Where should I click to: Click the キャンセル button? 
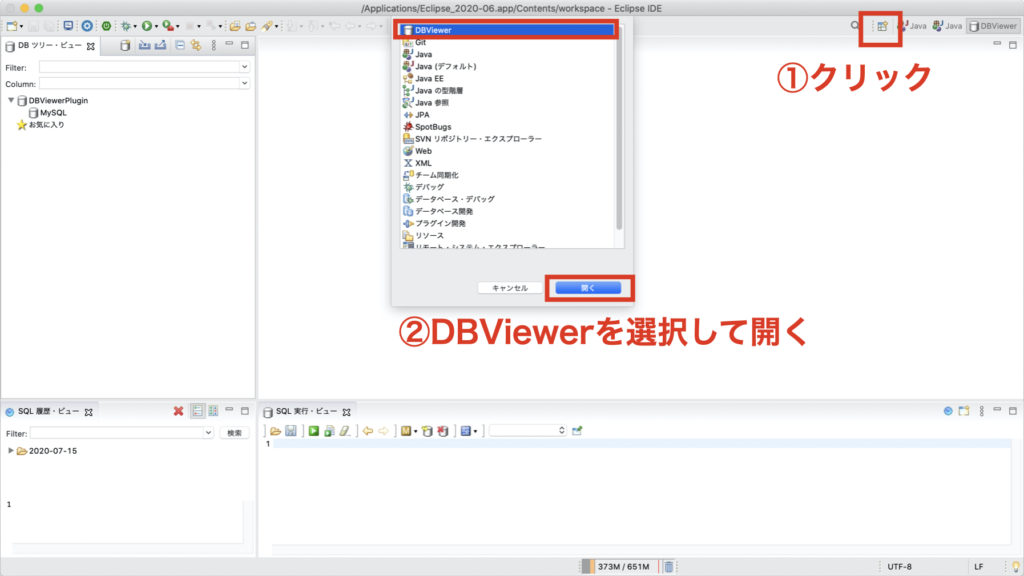pyautogui.click(x=509, y=288)
